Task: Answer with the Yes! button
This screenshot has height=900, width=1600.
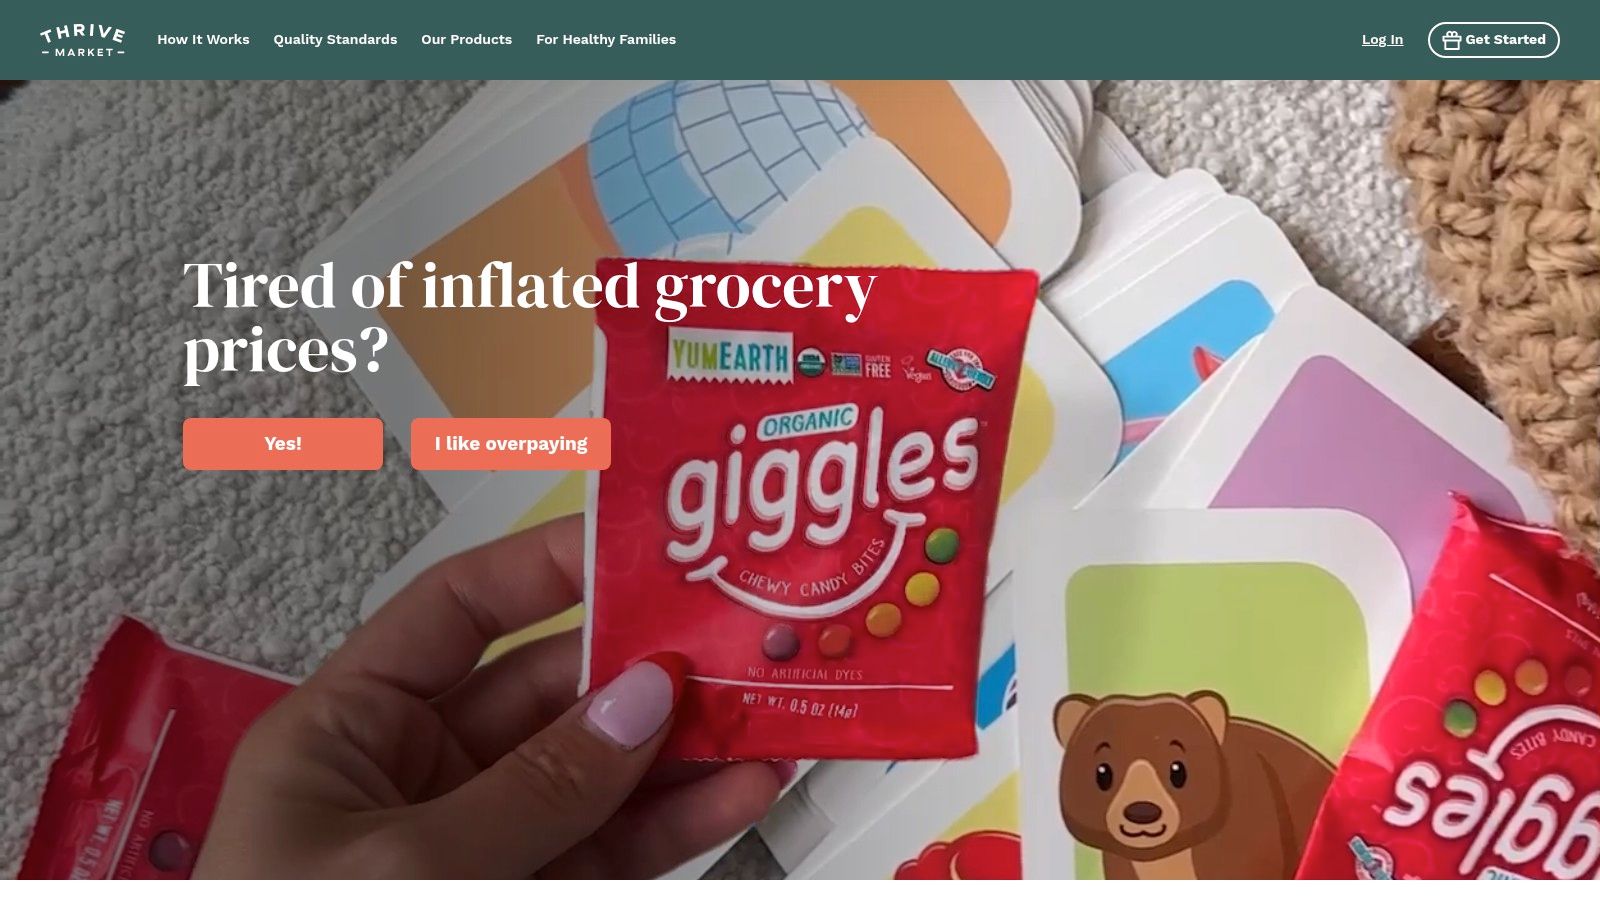Action: pos(283,444)
